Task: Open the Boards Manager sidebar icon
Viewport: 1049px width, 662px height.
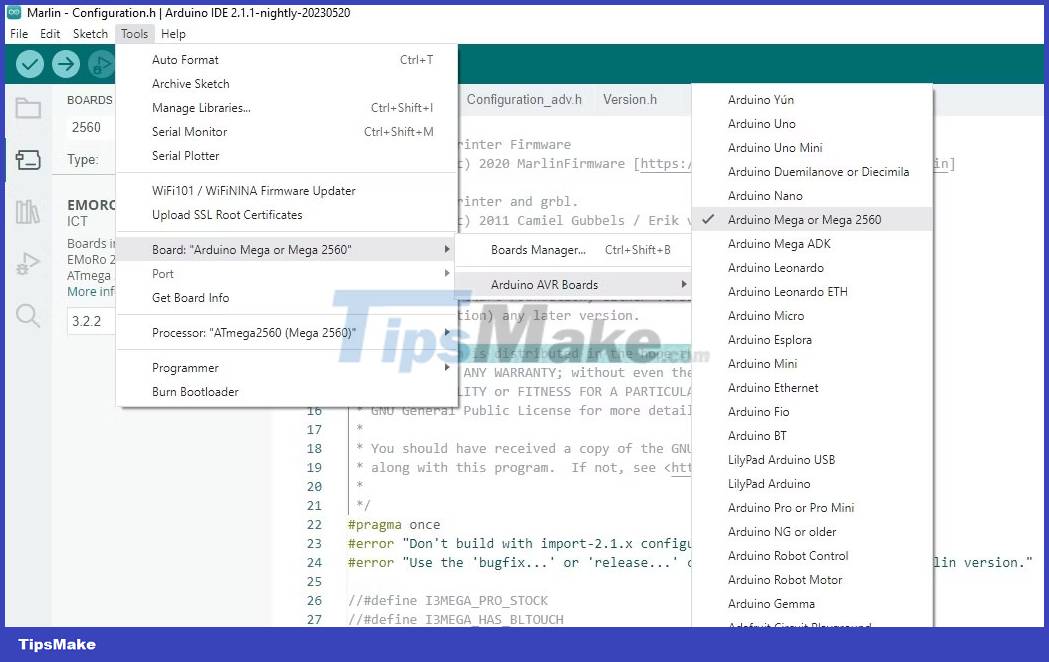Action: pos(28,160)
